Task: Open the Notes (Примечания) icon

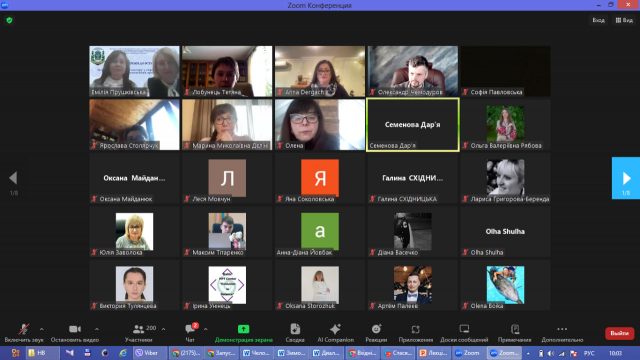Action: pos(515,329)
